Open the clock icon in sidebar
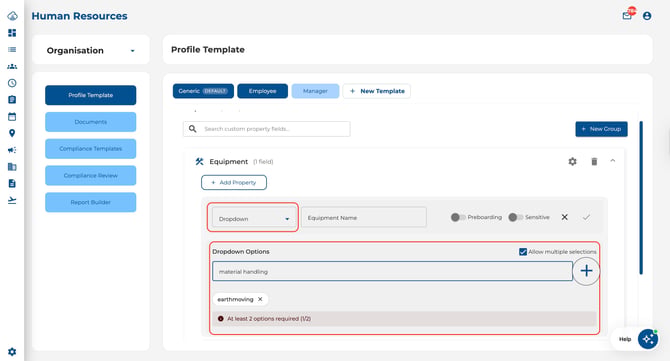Viewport: 670px width, 361px height. [x=12, y=83]
